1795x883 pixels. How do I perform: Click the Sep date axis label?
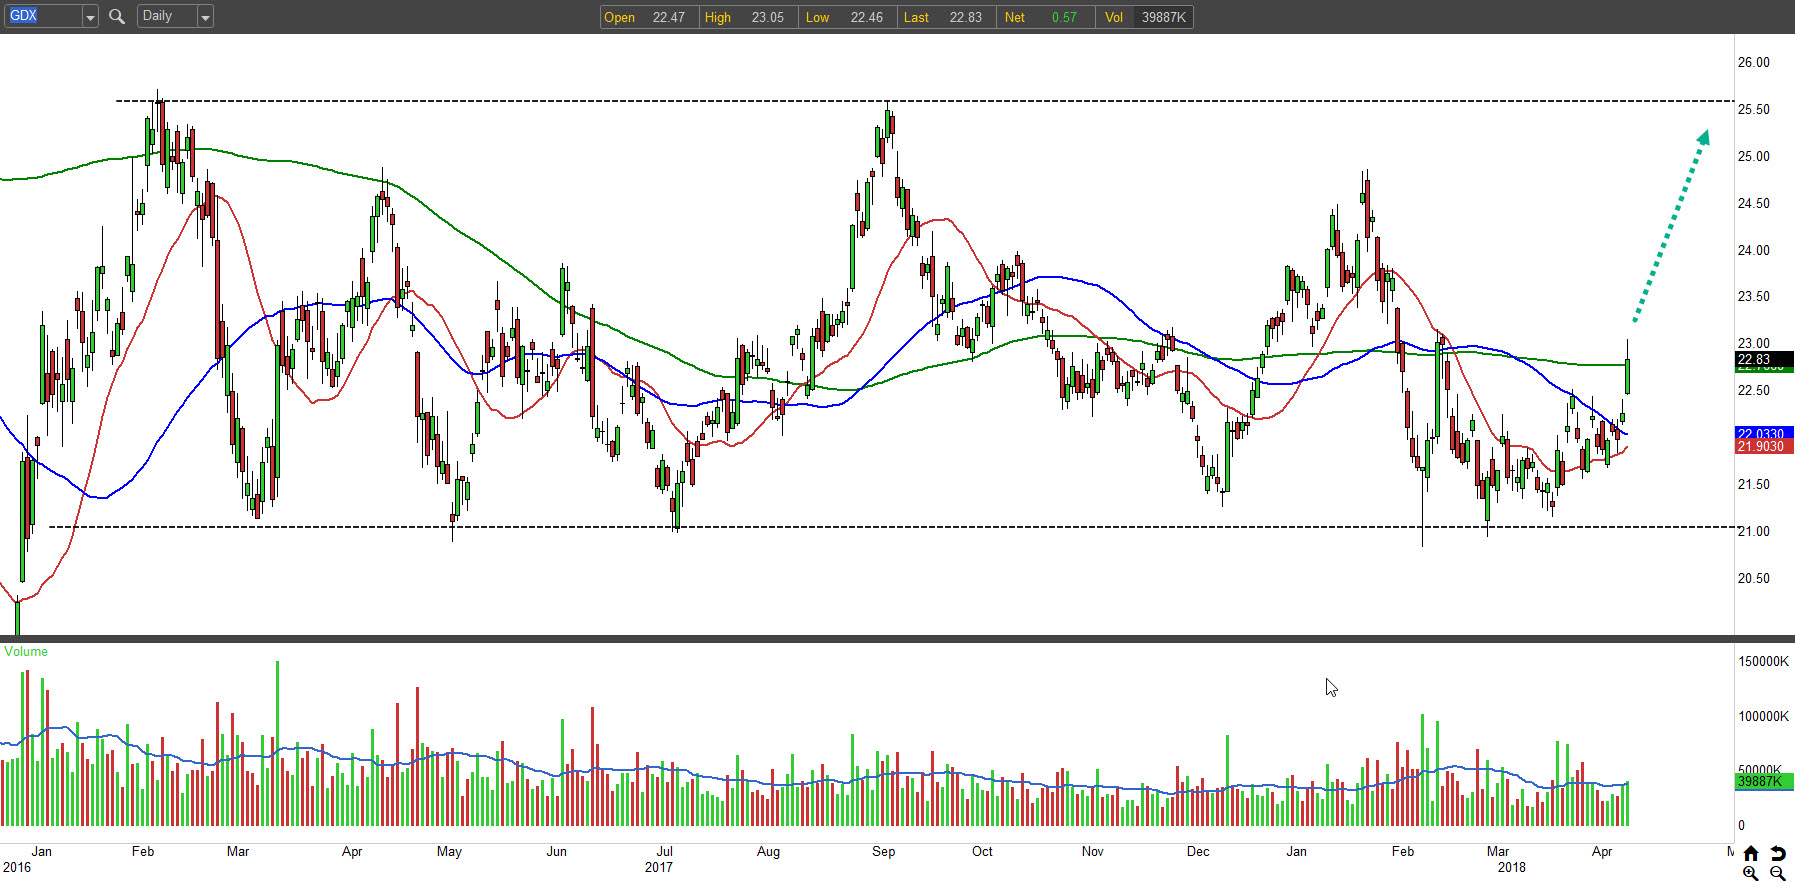coord(883,851)
